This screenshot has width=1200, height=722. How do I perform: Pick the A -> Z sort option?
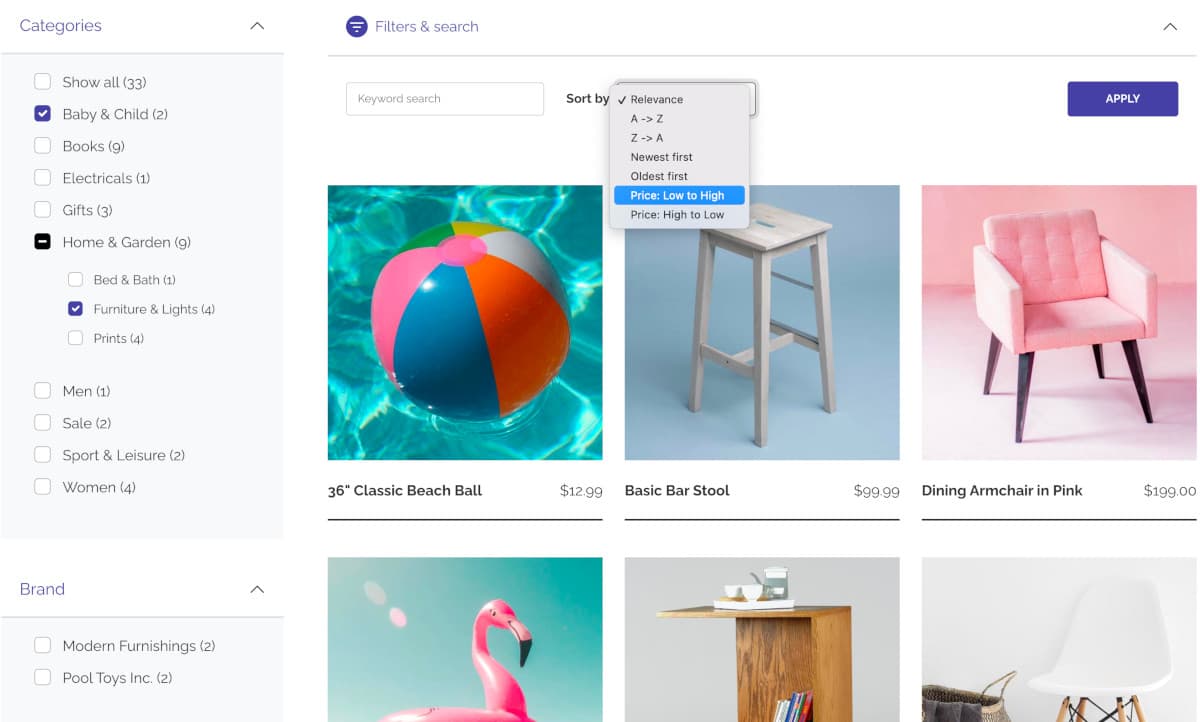pyautogui.click(x=647, y=119)
